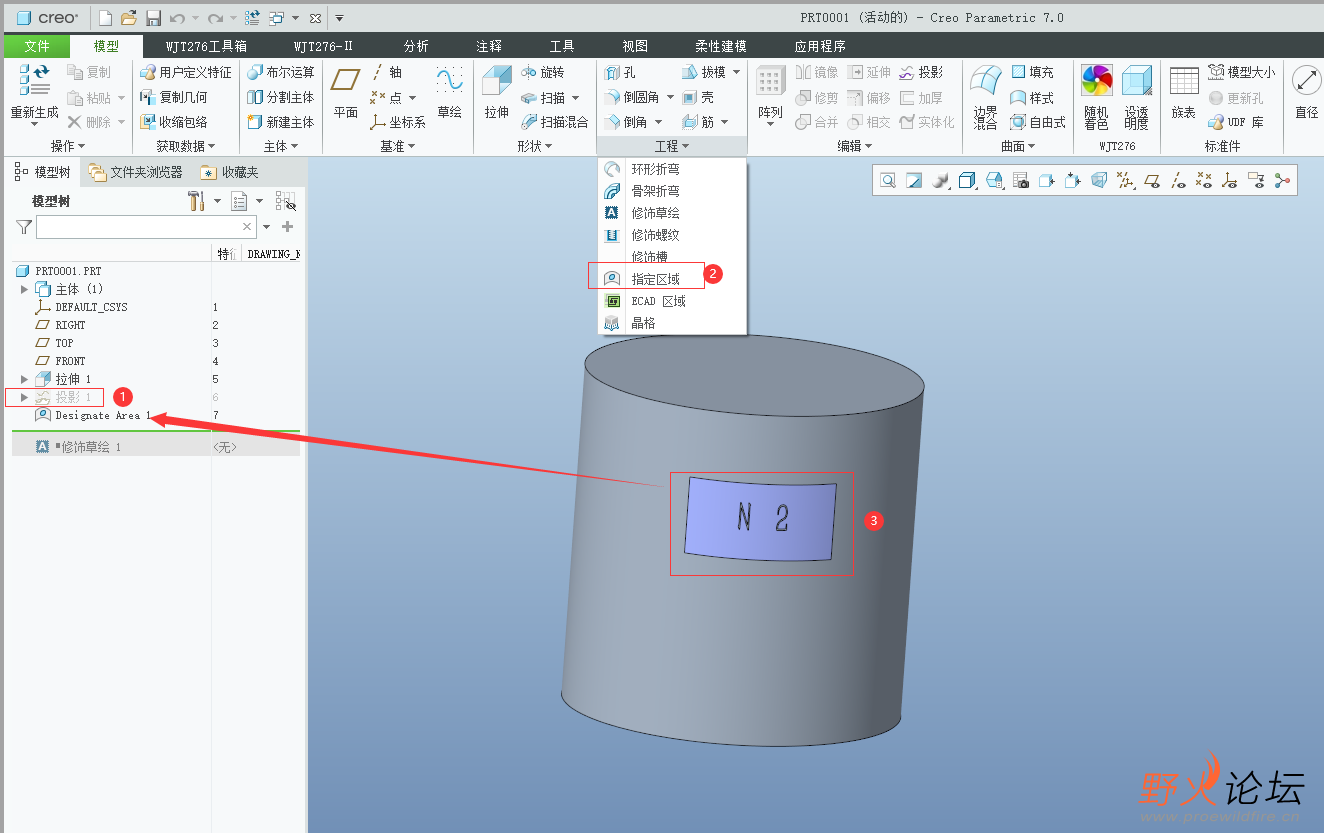
Task: Open the 基准 group dropdown
Action: (397, 146)
